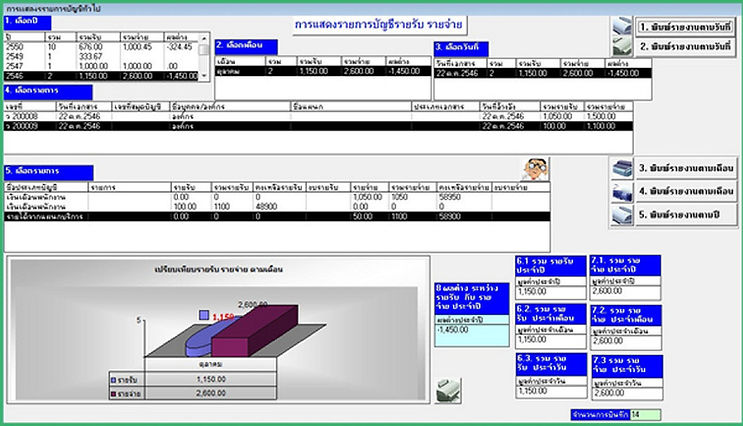The image size is (743, 426).
Task: Click the blue legend marker on chart
Action: click(x=204, y=315)
